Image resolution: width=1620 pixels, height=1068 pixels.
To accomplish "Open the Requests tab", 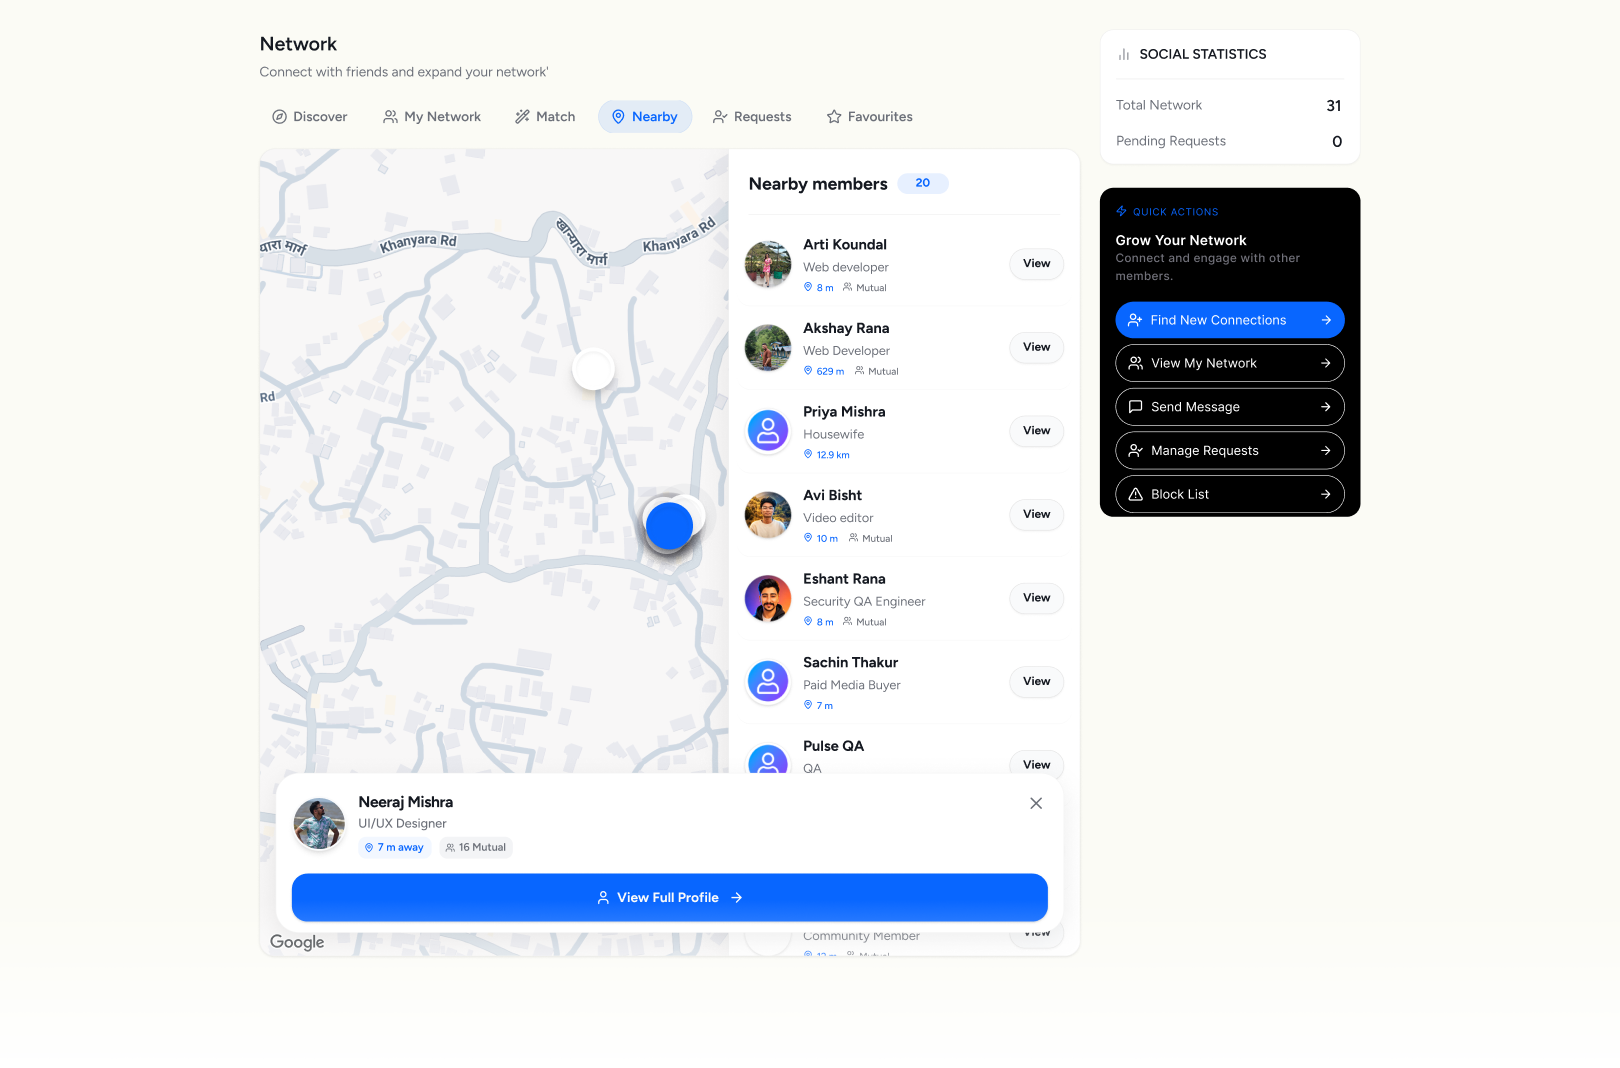I will [x=752, y=117].
